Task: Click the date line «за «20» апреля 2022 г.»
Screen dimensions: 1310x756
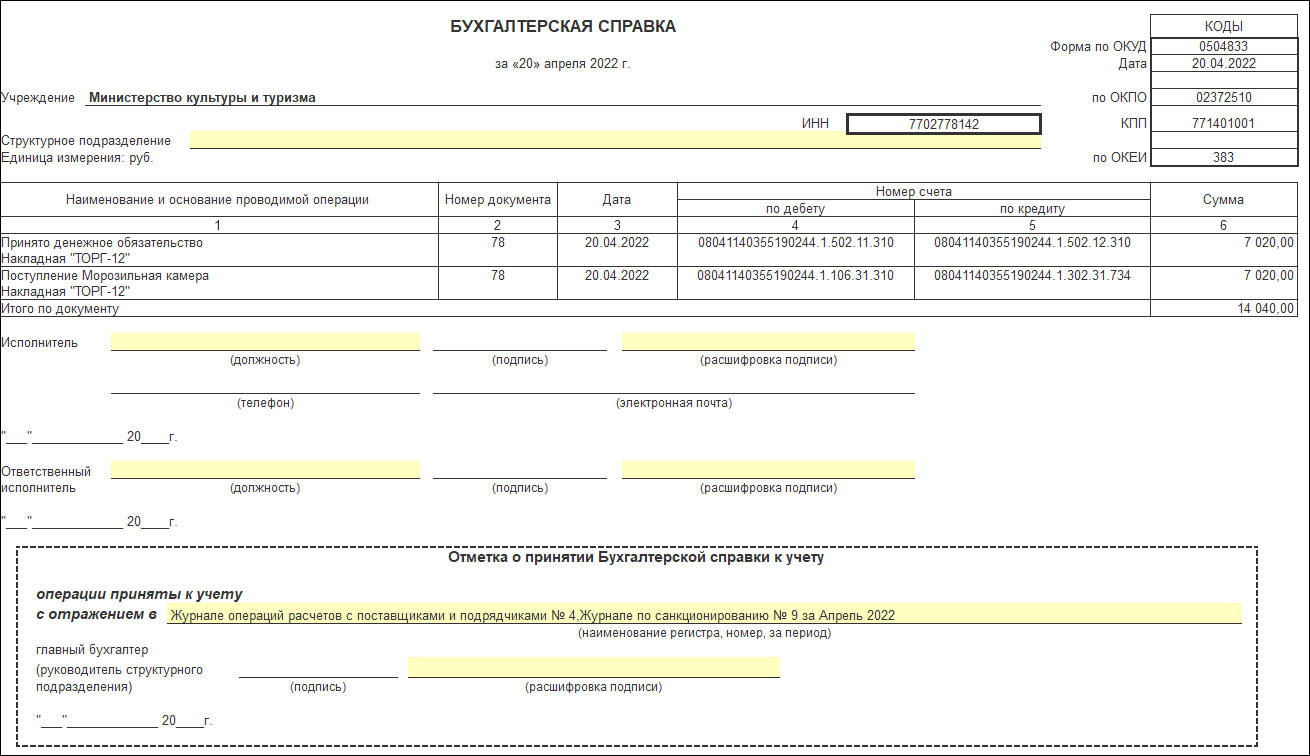Action: point(563,64)
